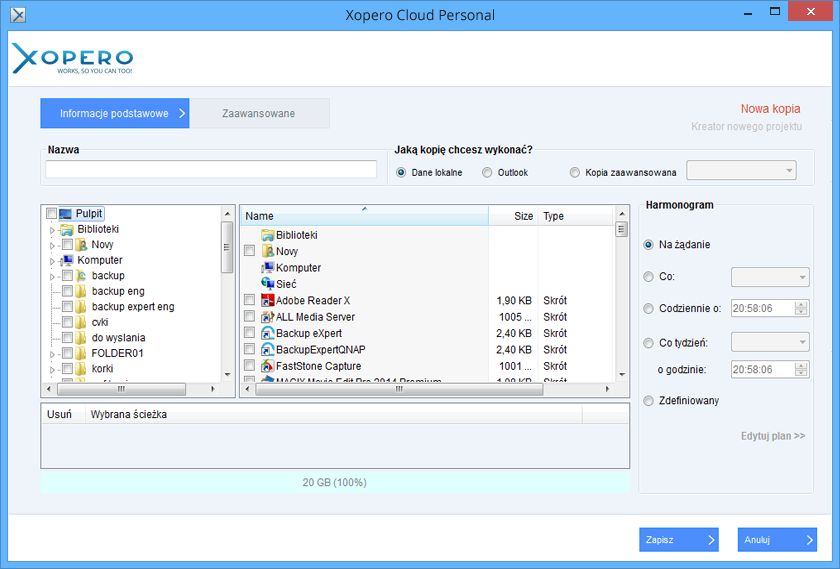The width and height of the screenshot is (840, 569).
Task: Select the Outlook radio button
Action: coord(487,173)
